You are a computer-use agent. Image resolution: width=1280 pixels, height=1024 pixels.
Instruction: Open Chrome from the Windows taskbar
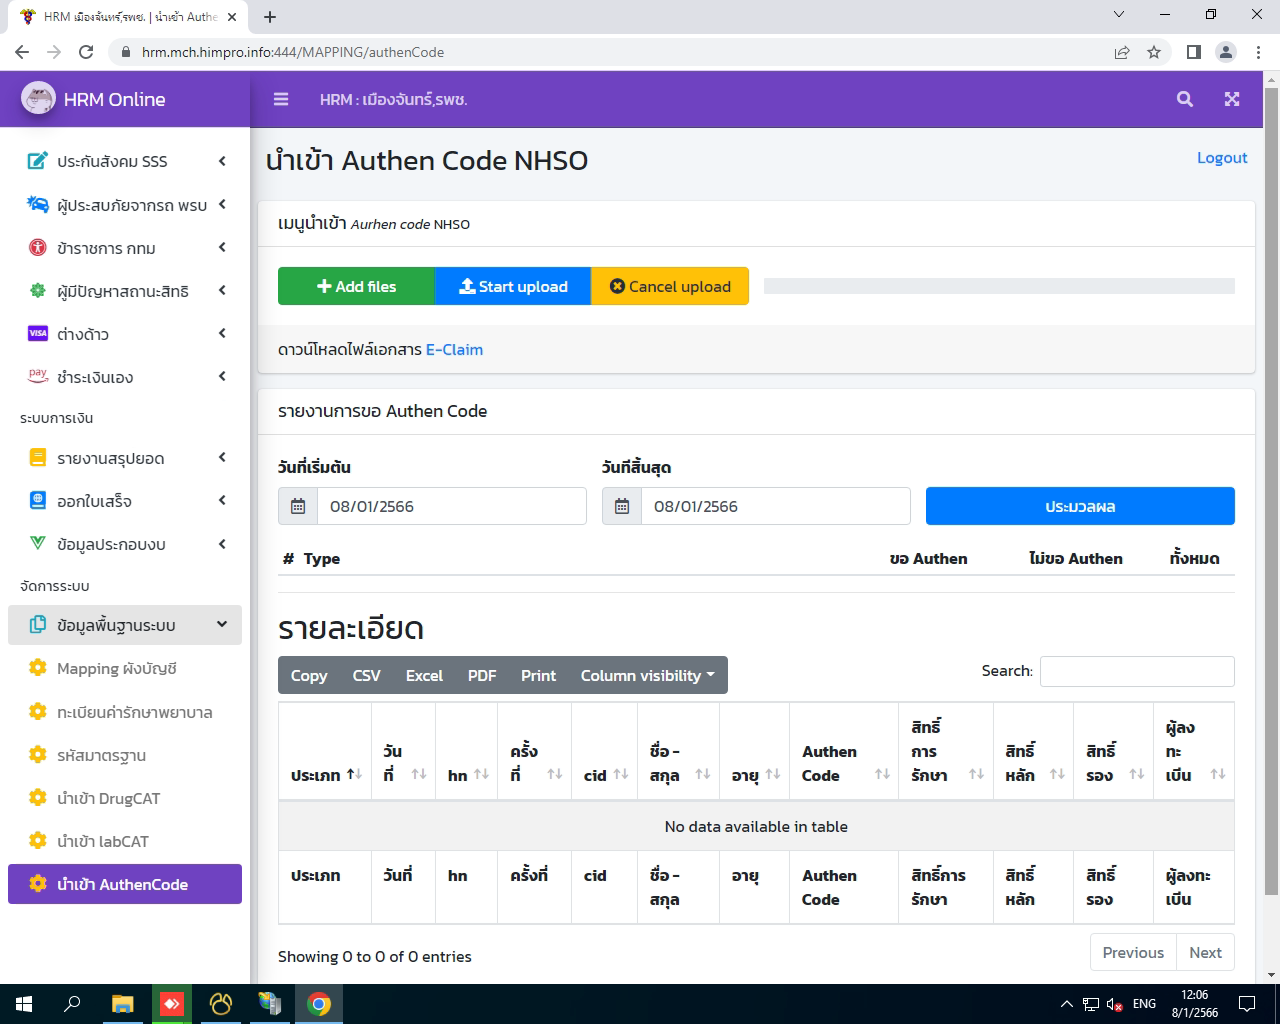pos(319,1003)
